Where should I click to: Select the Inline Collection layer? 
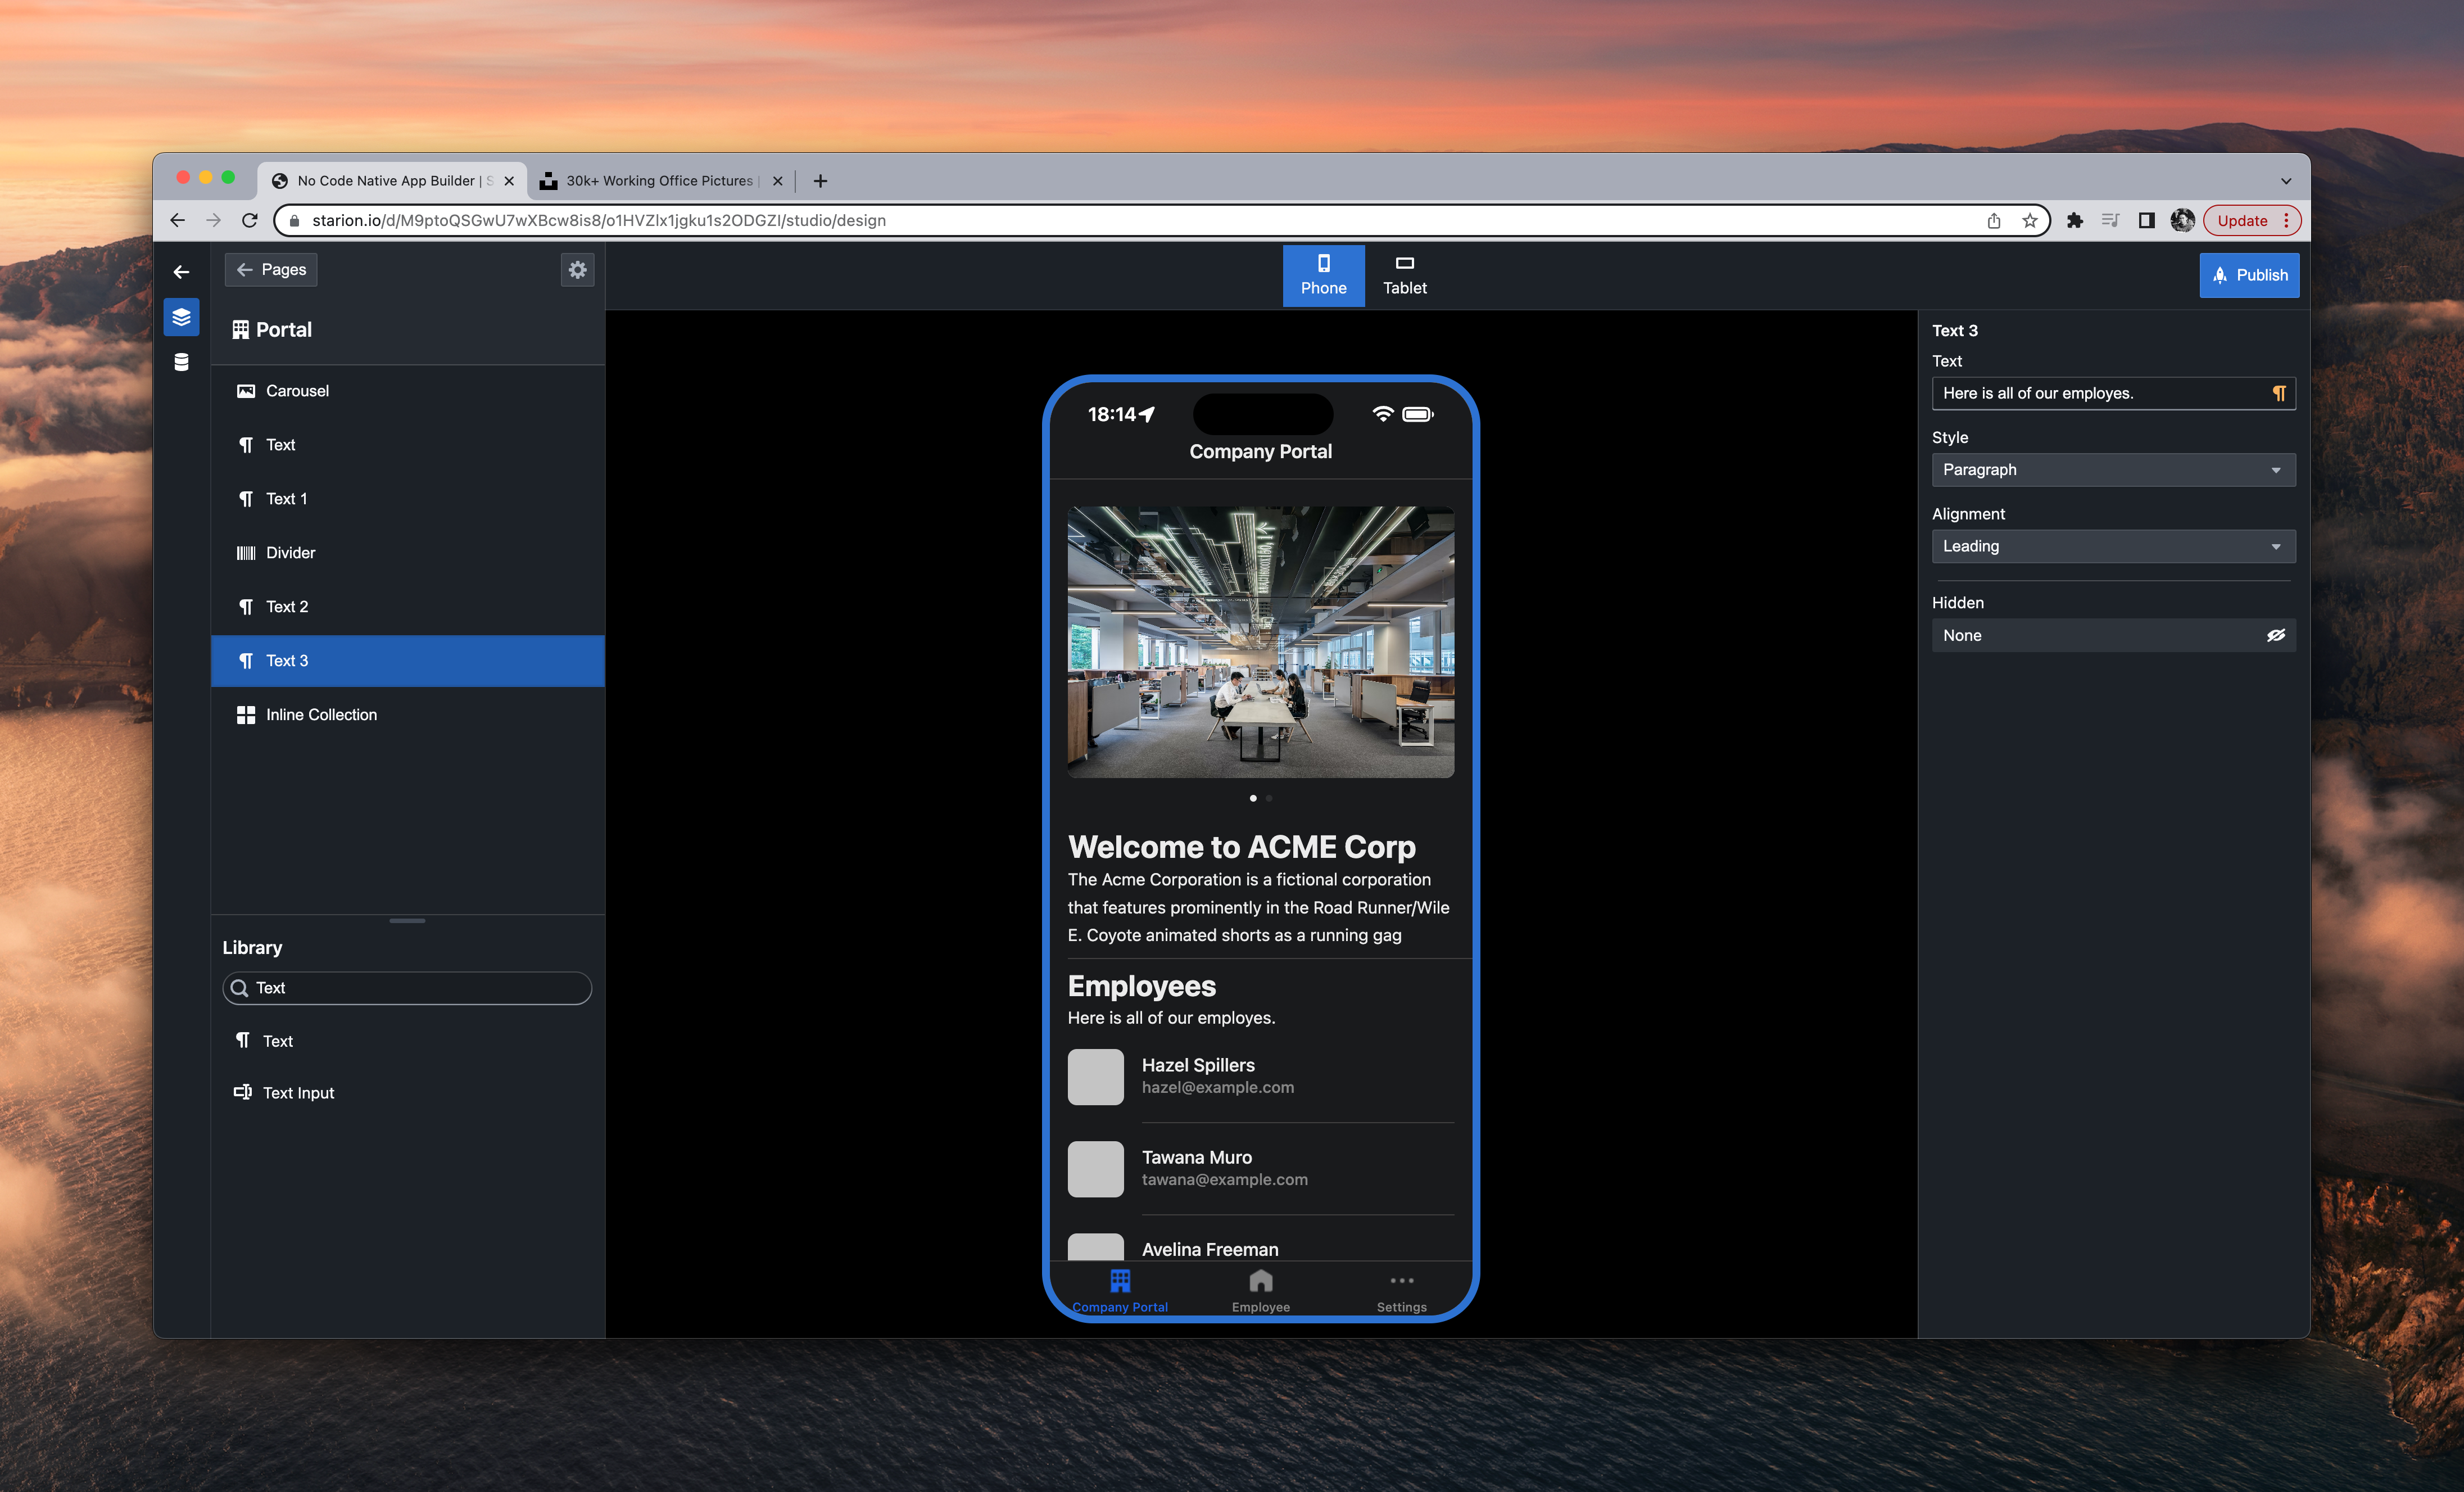click(408, 715)
